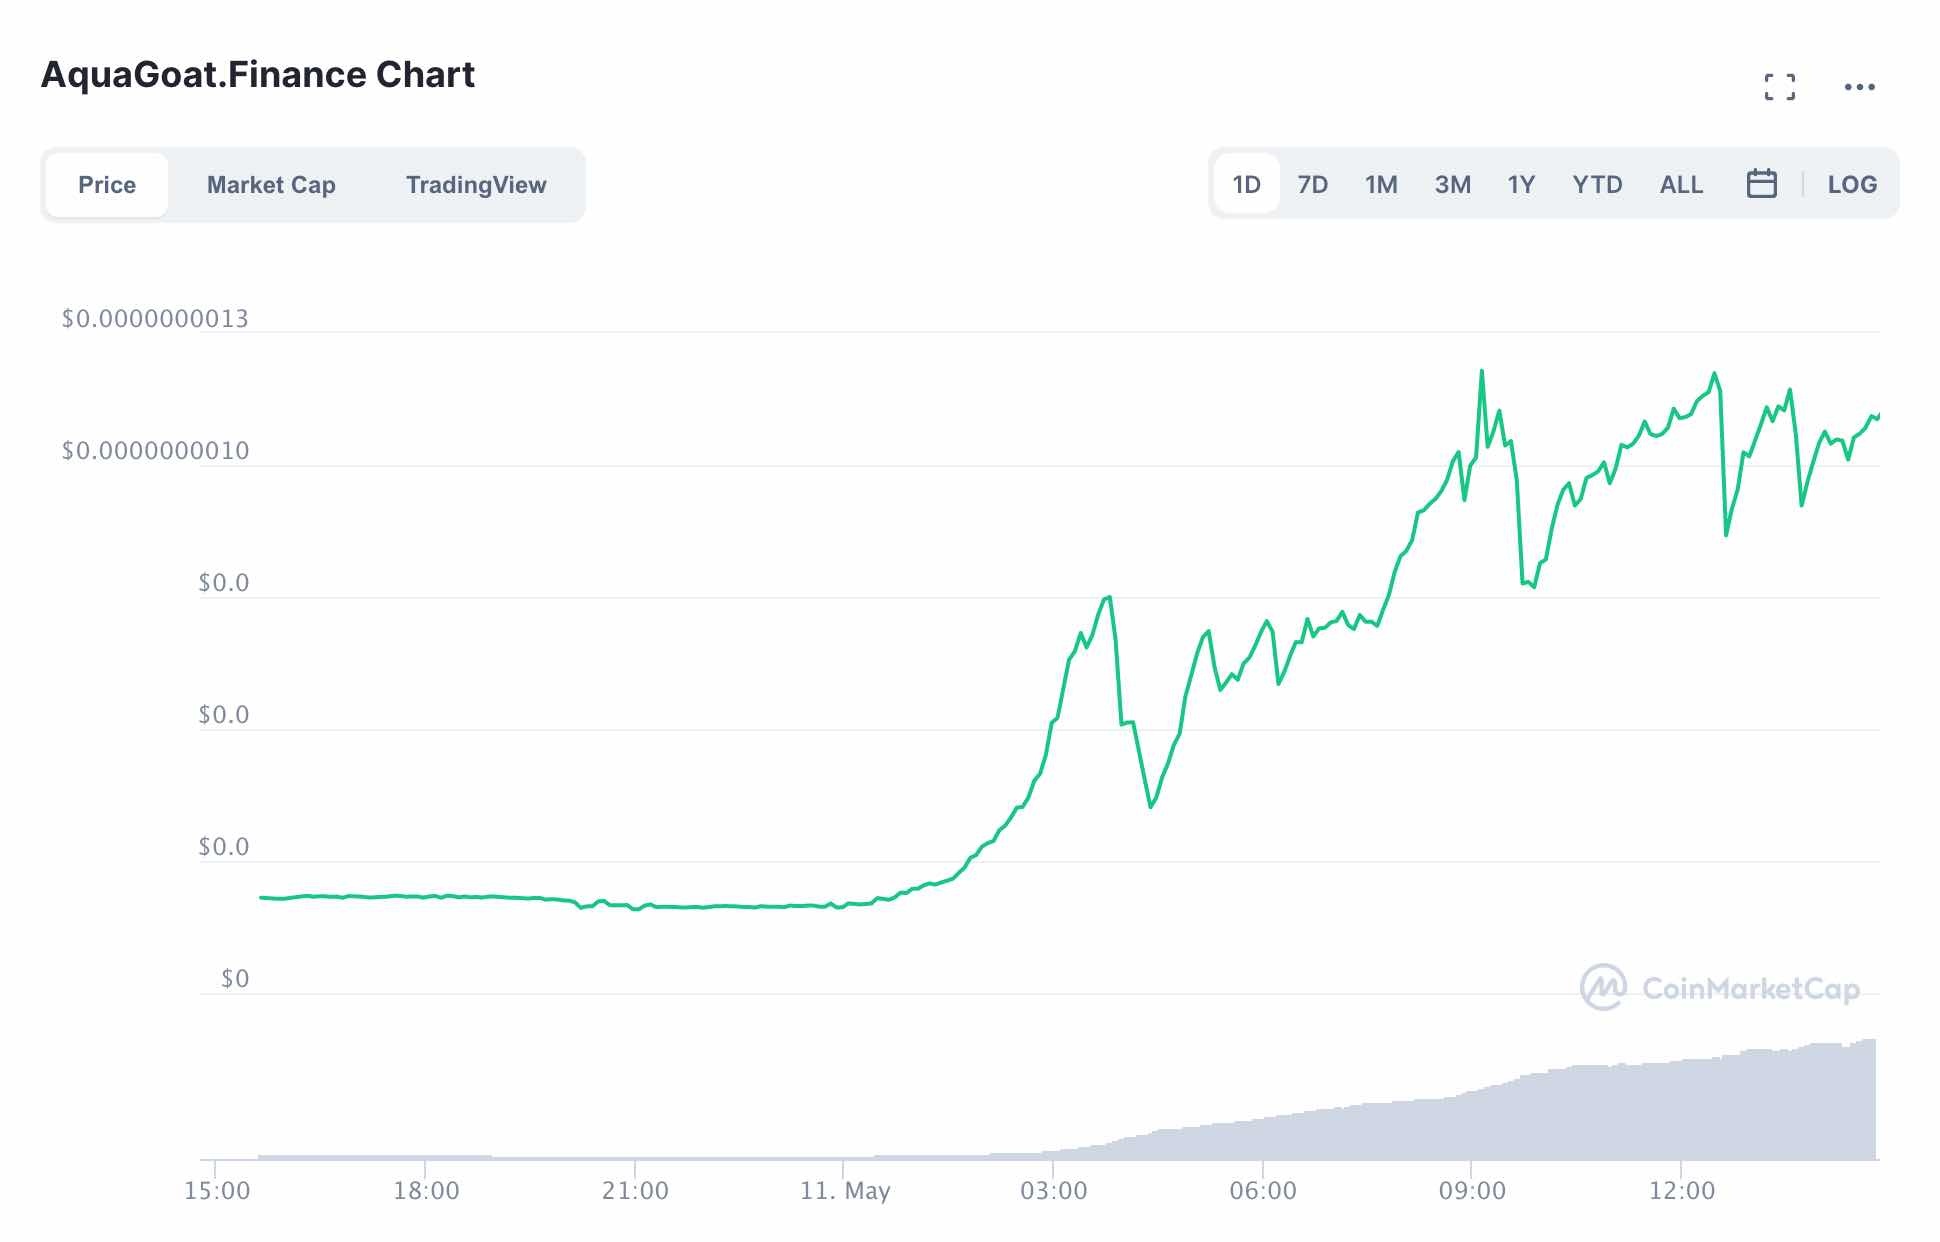Viewport: 1940px width, 1242px height.
Task: Select the 7D time range
Action: (1312, 184)
